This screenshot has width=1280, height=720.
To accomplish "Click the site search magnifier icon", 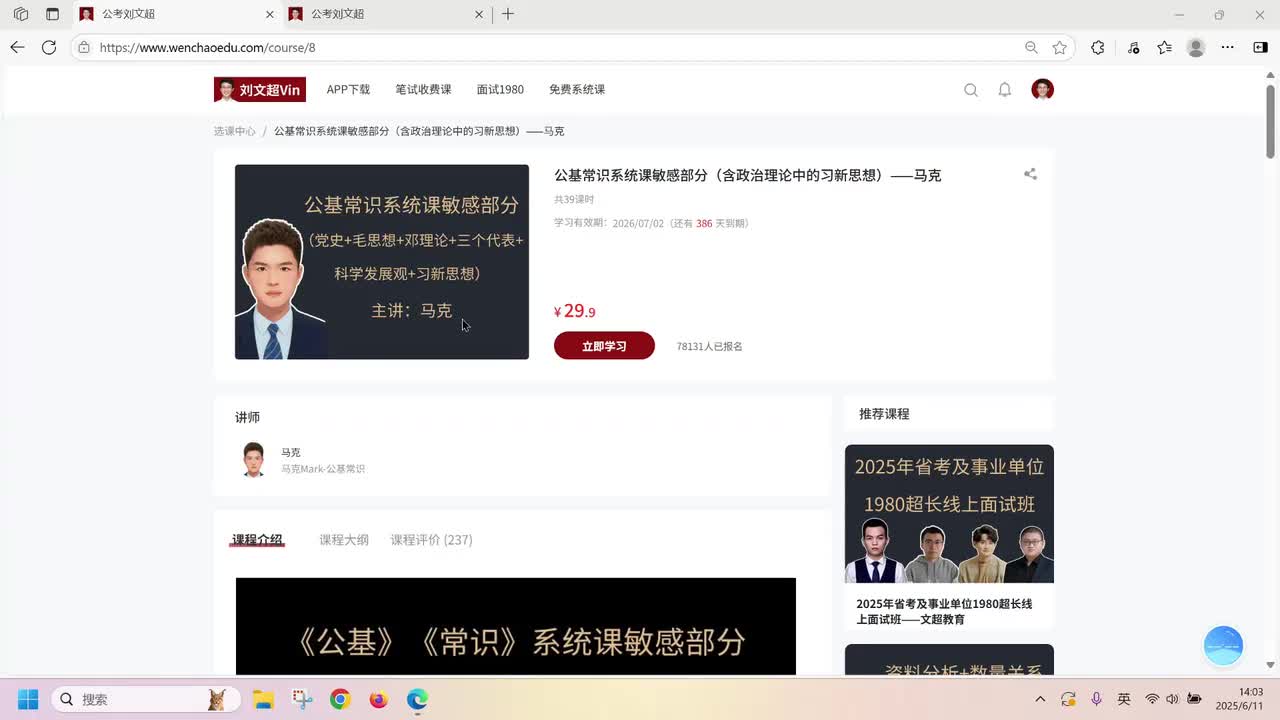I will click(x=971, y=90).
